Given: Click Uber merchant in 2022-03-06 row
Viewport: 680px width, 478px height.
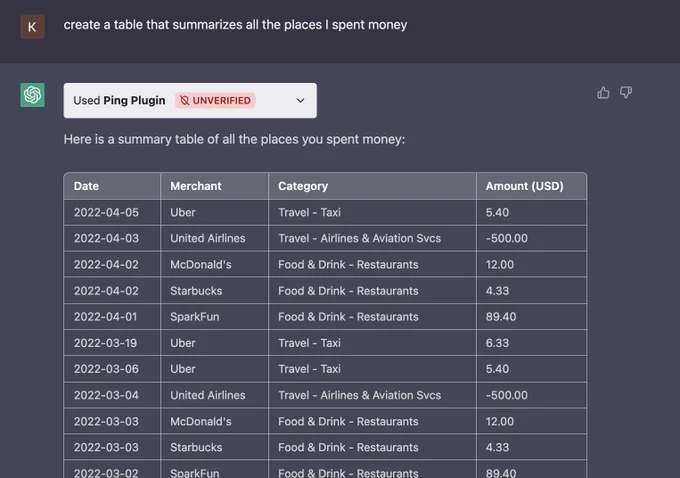Looking at the screenshot, I should [x=183, y=369].
